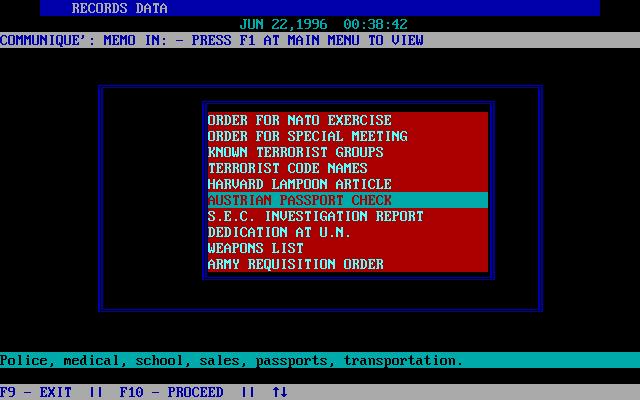Choose KNOWN TERRORIST GROUPS record

click(348, 152)
